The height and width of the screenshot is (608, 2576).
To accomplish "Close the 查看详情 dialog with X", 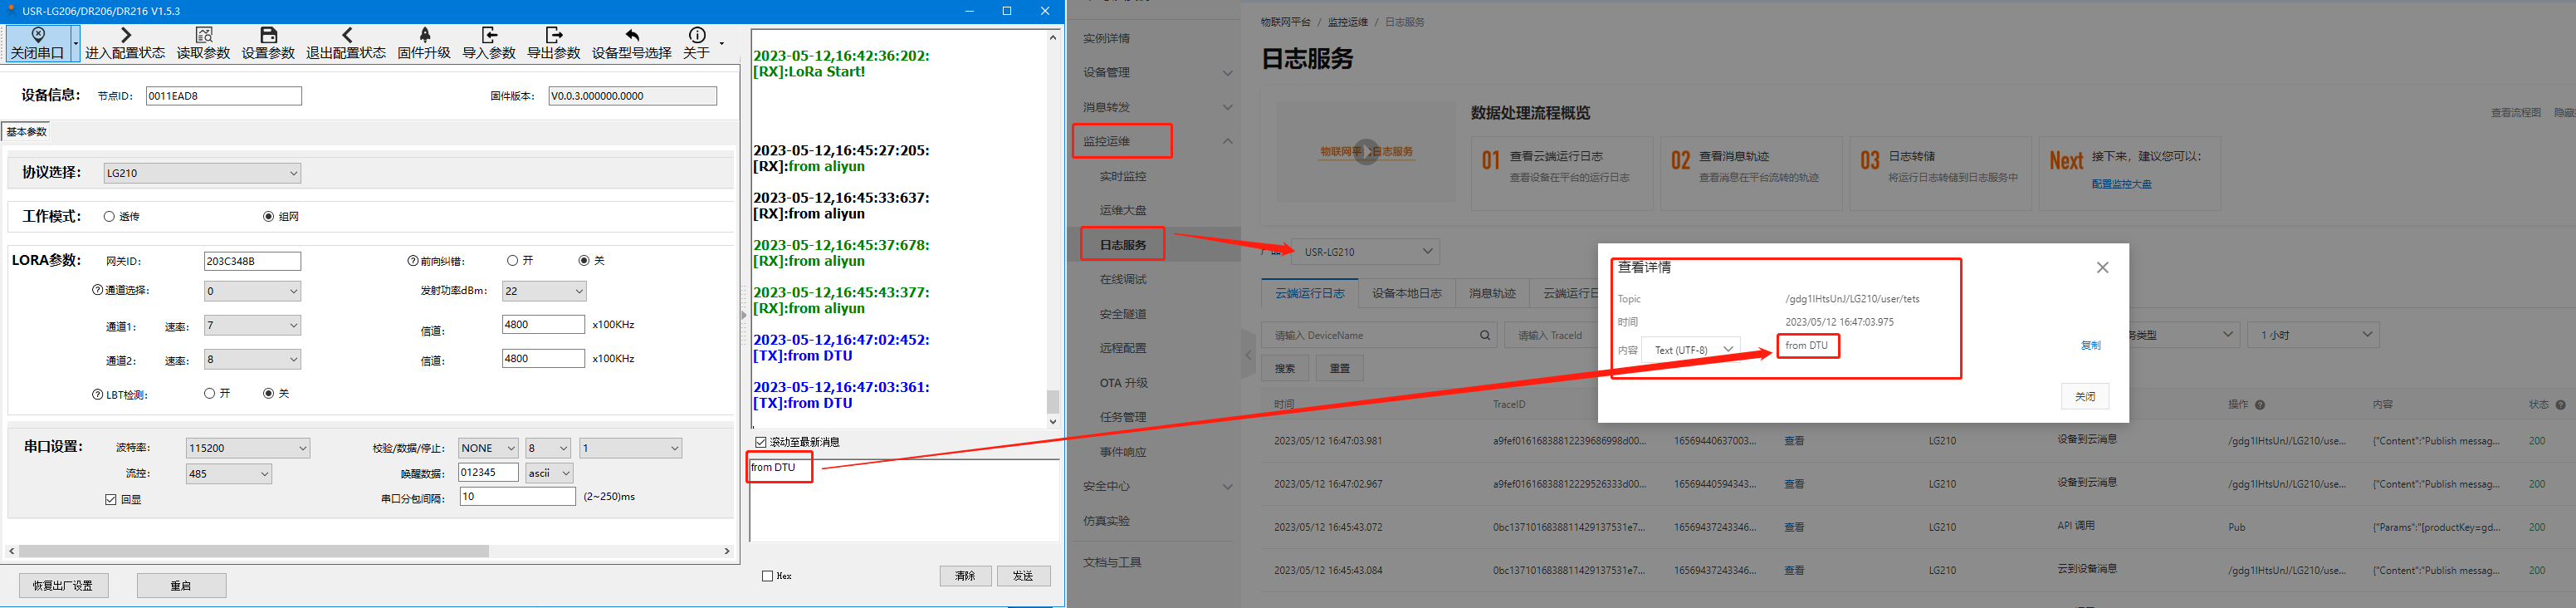I will pos(2102,268).
